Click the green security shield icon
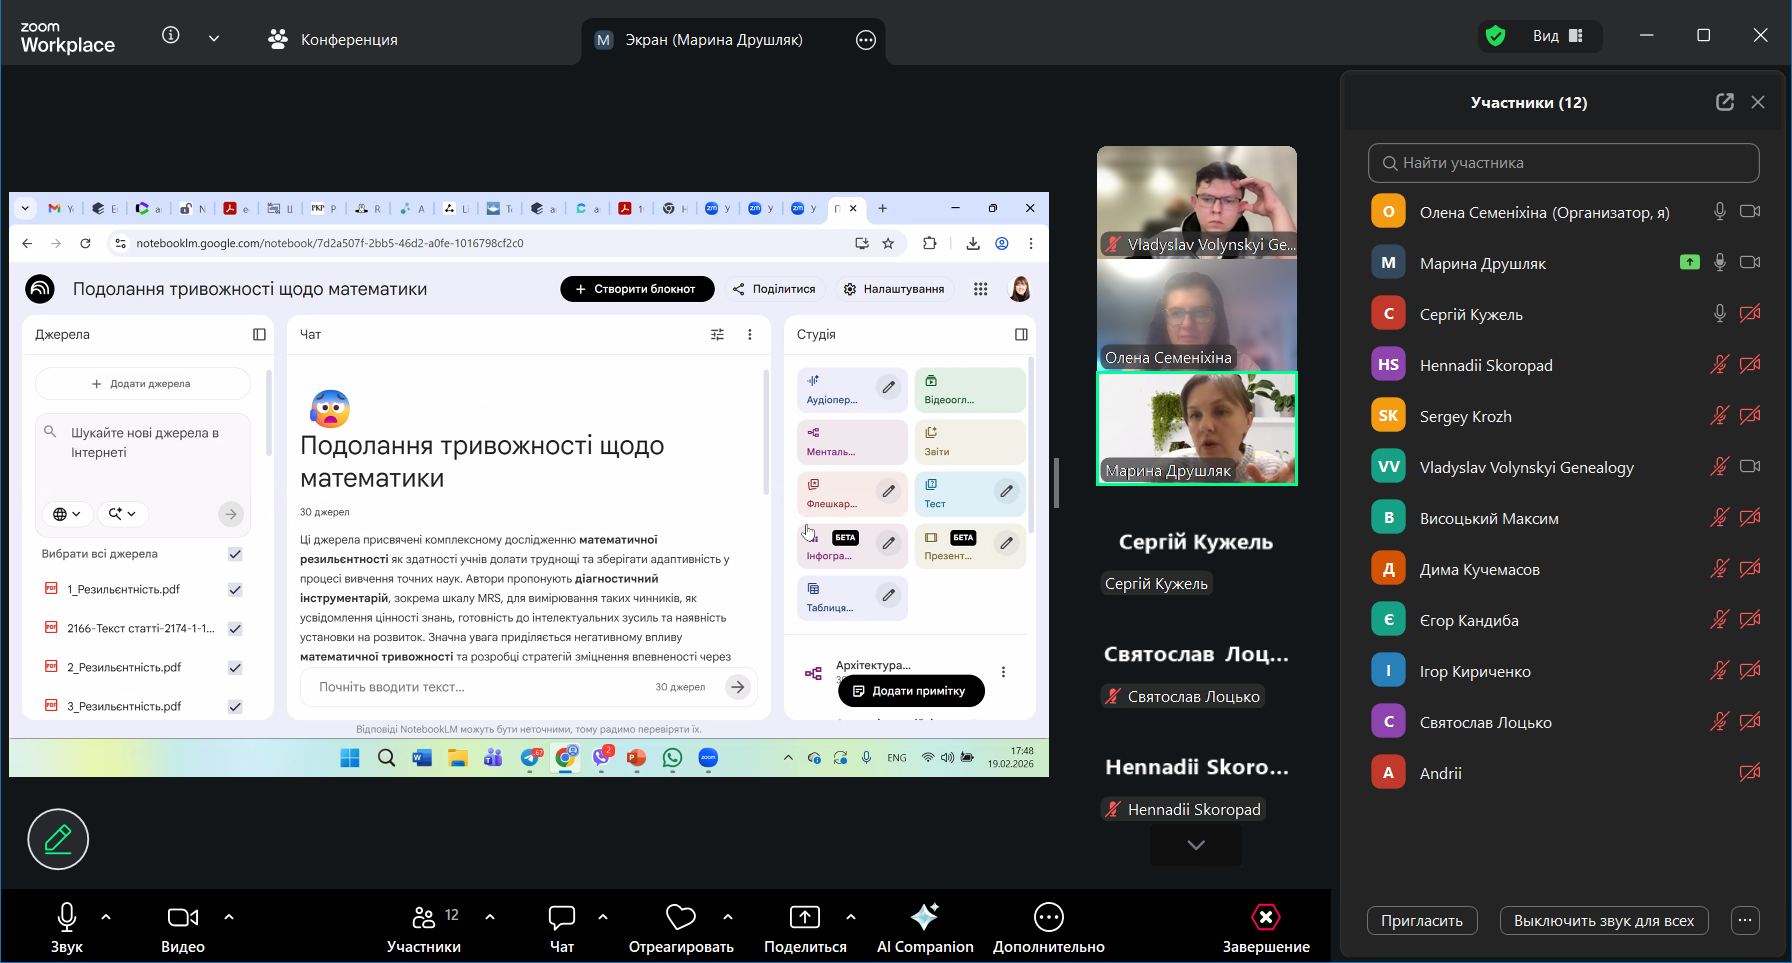This screenshot has width=1792, height=963. coord(1496,36)
